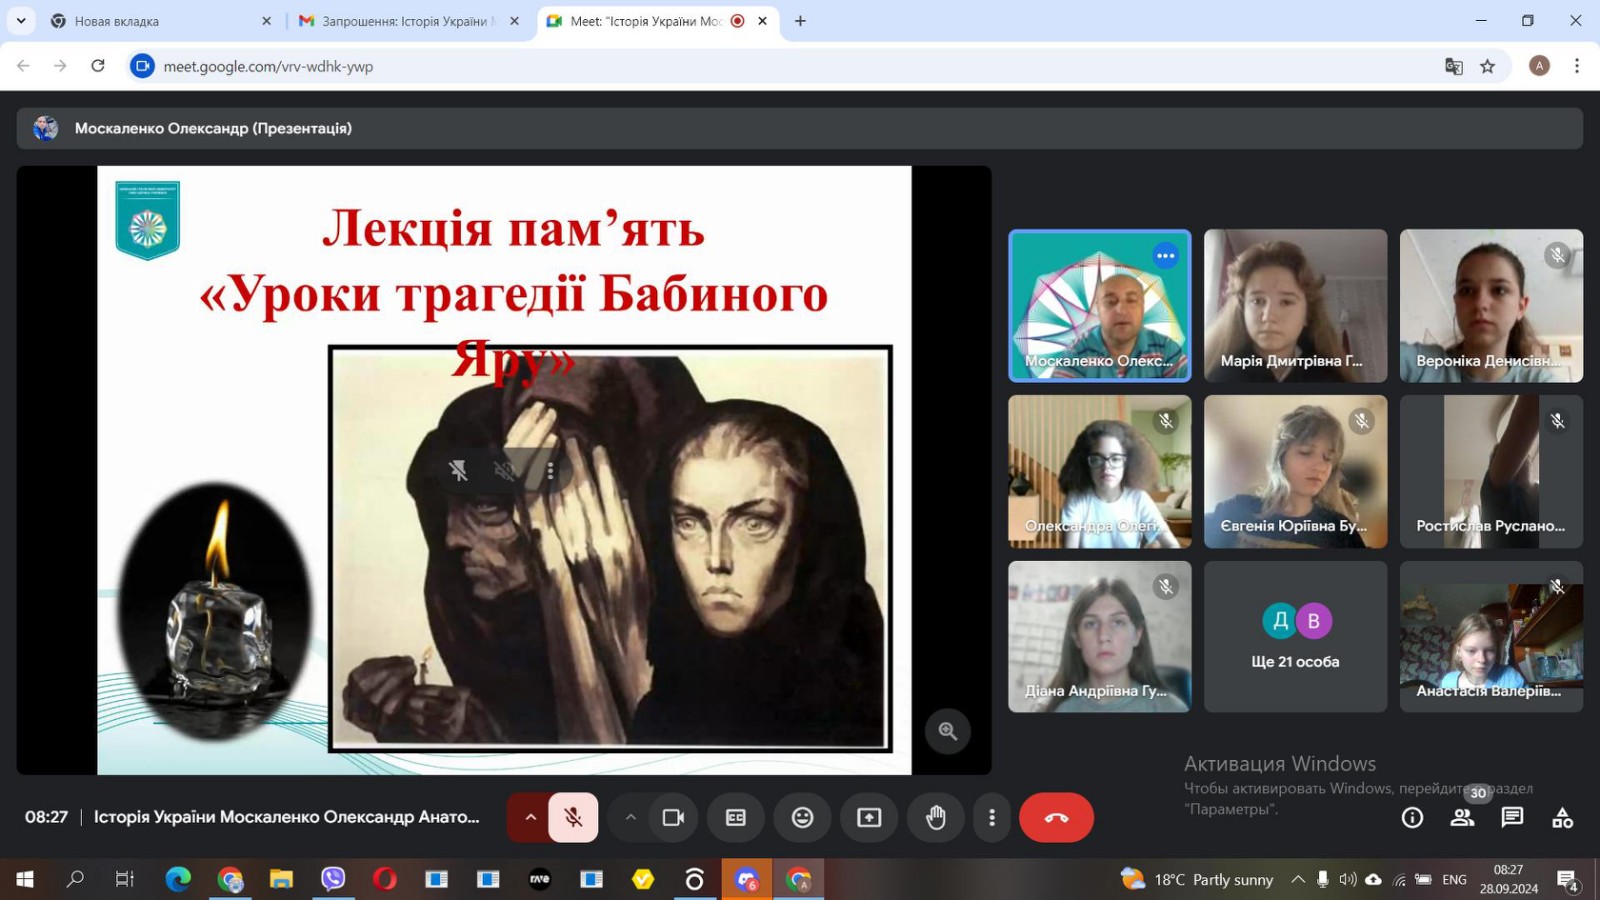The image size is (1600, 900).
Task: Unmute the microphone
Action: click(x=573, y=817)
